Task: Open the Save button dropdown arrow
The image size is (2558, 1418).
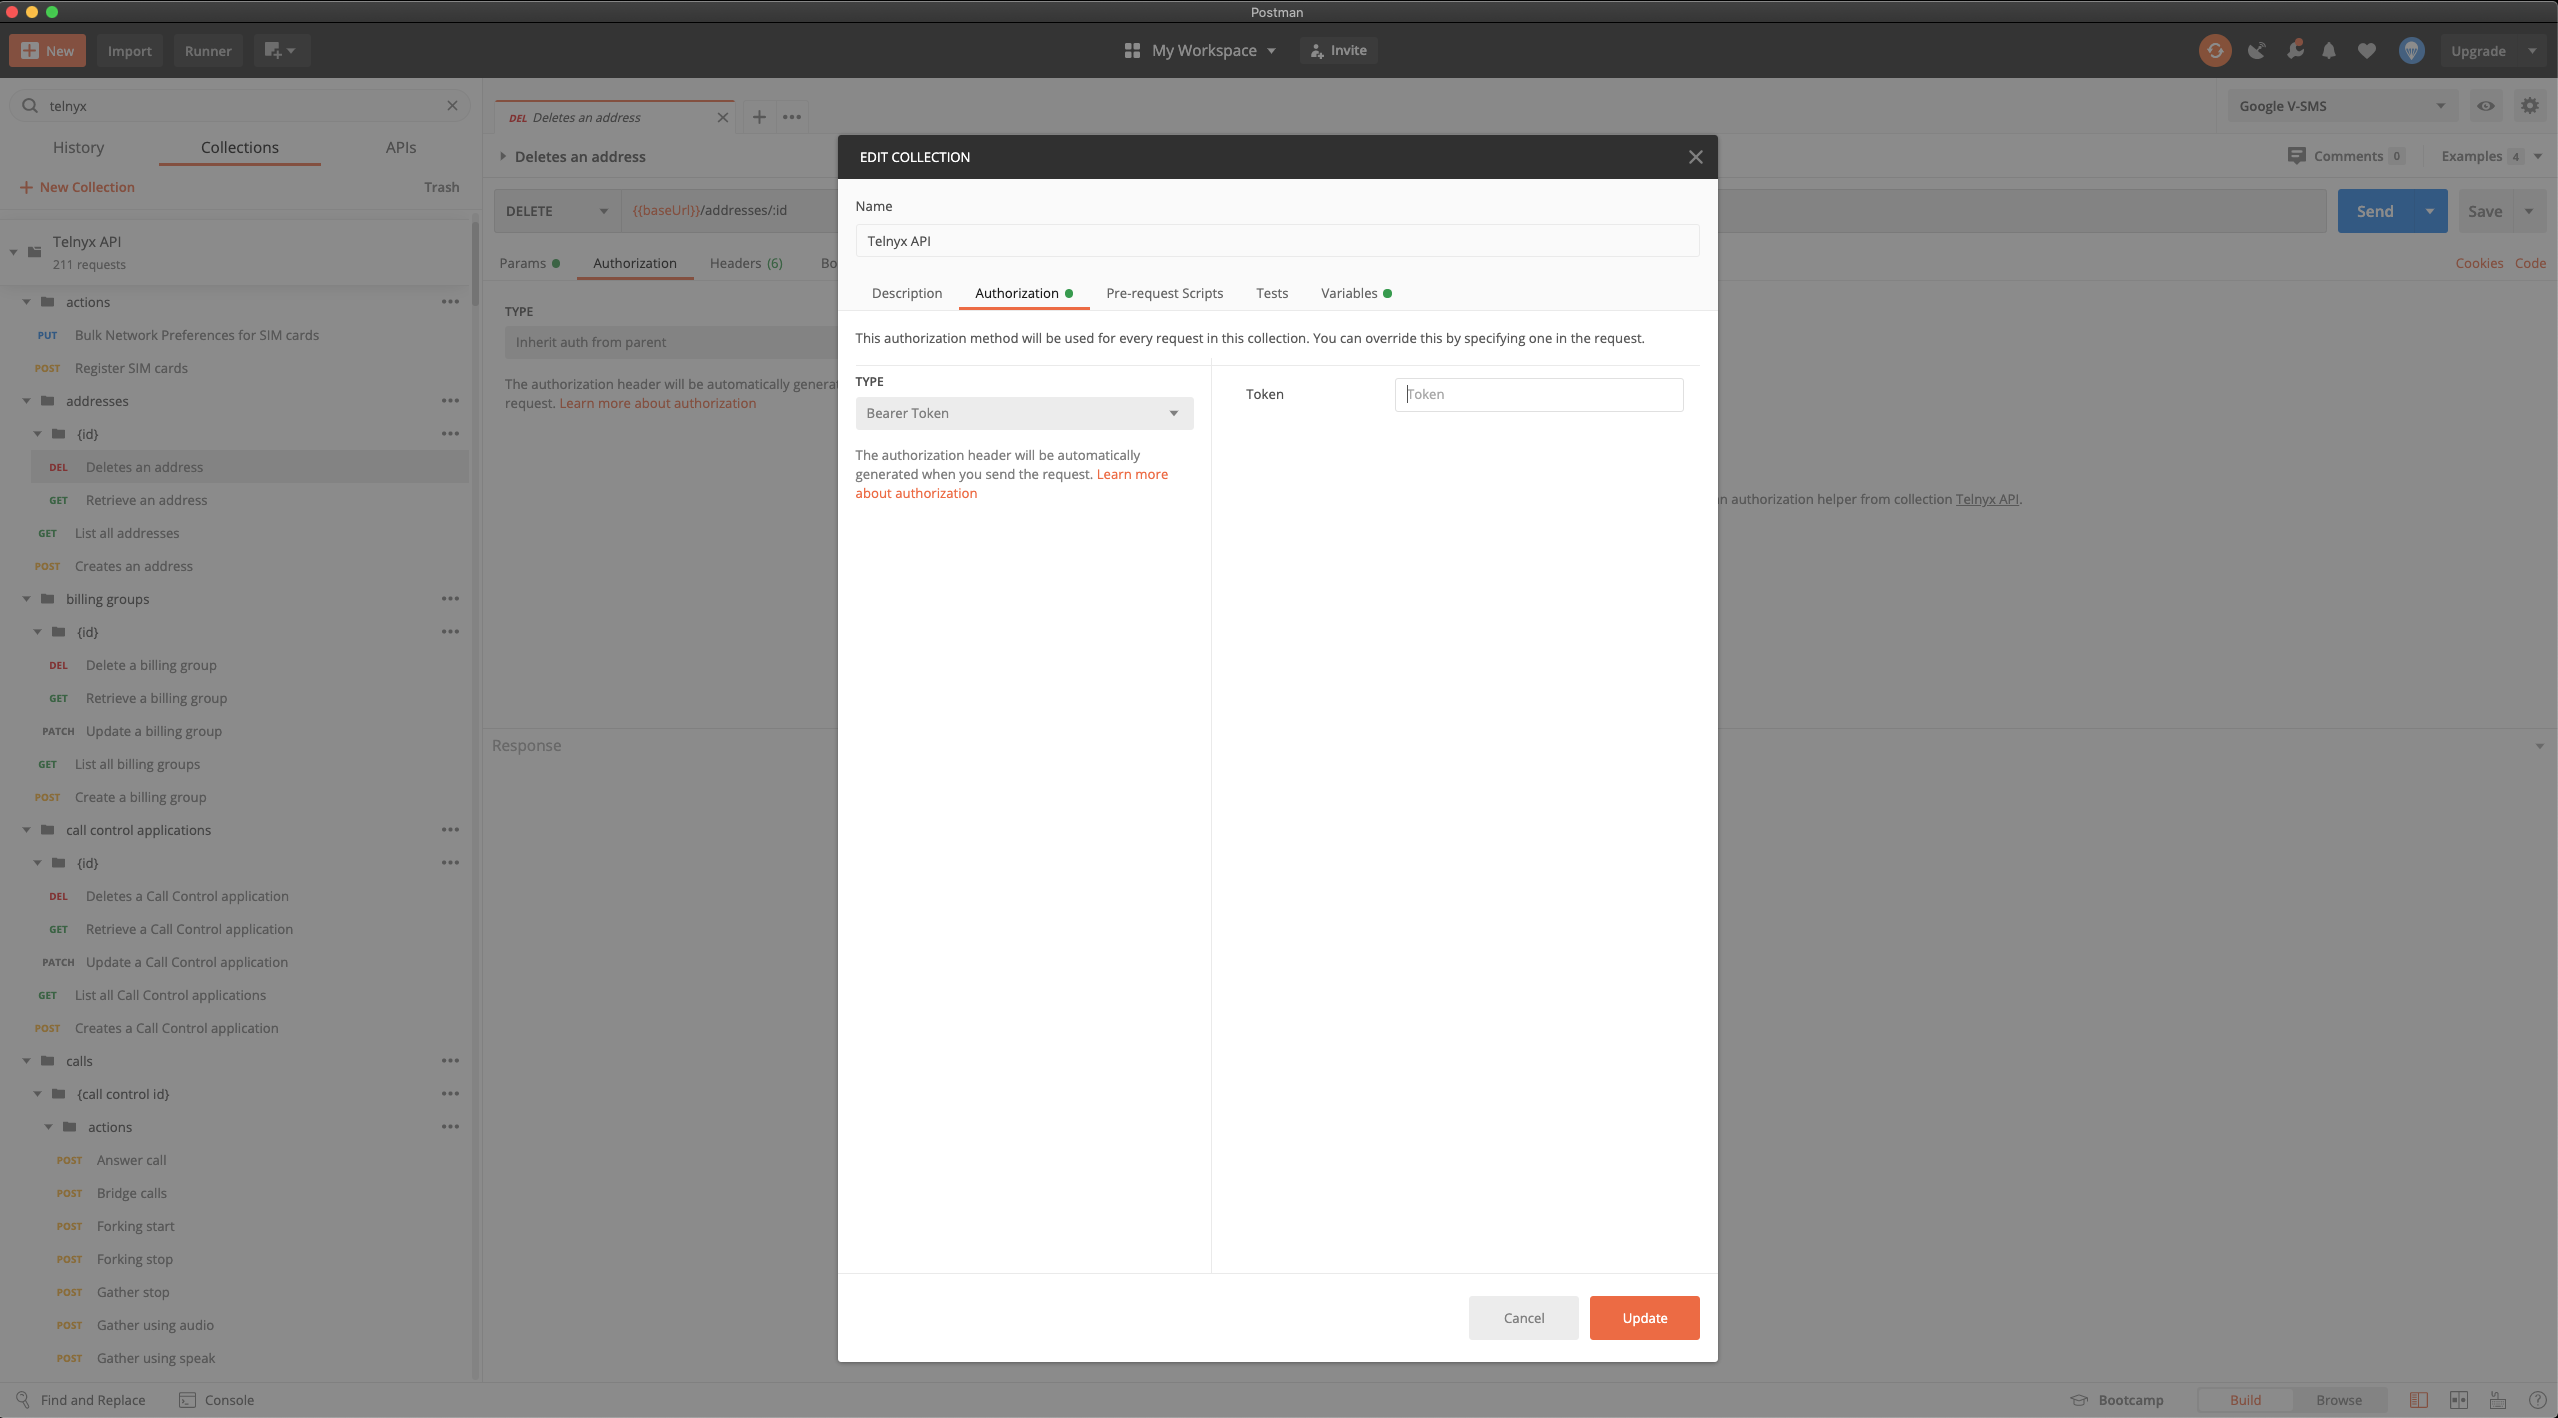Action: point(2529,211)
